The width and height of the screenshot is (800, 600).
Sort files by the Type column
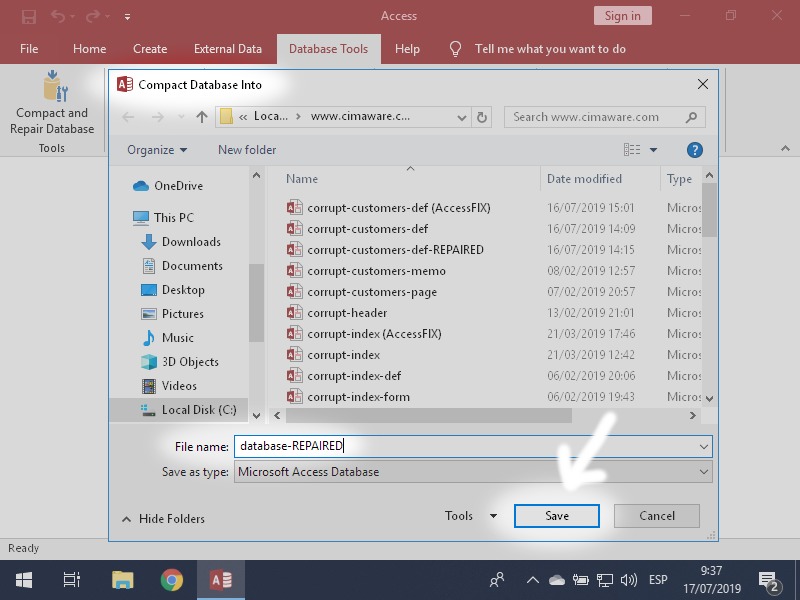coord(679,179)
